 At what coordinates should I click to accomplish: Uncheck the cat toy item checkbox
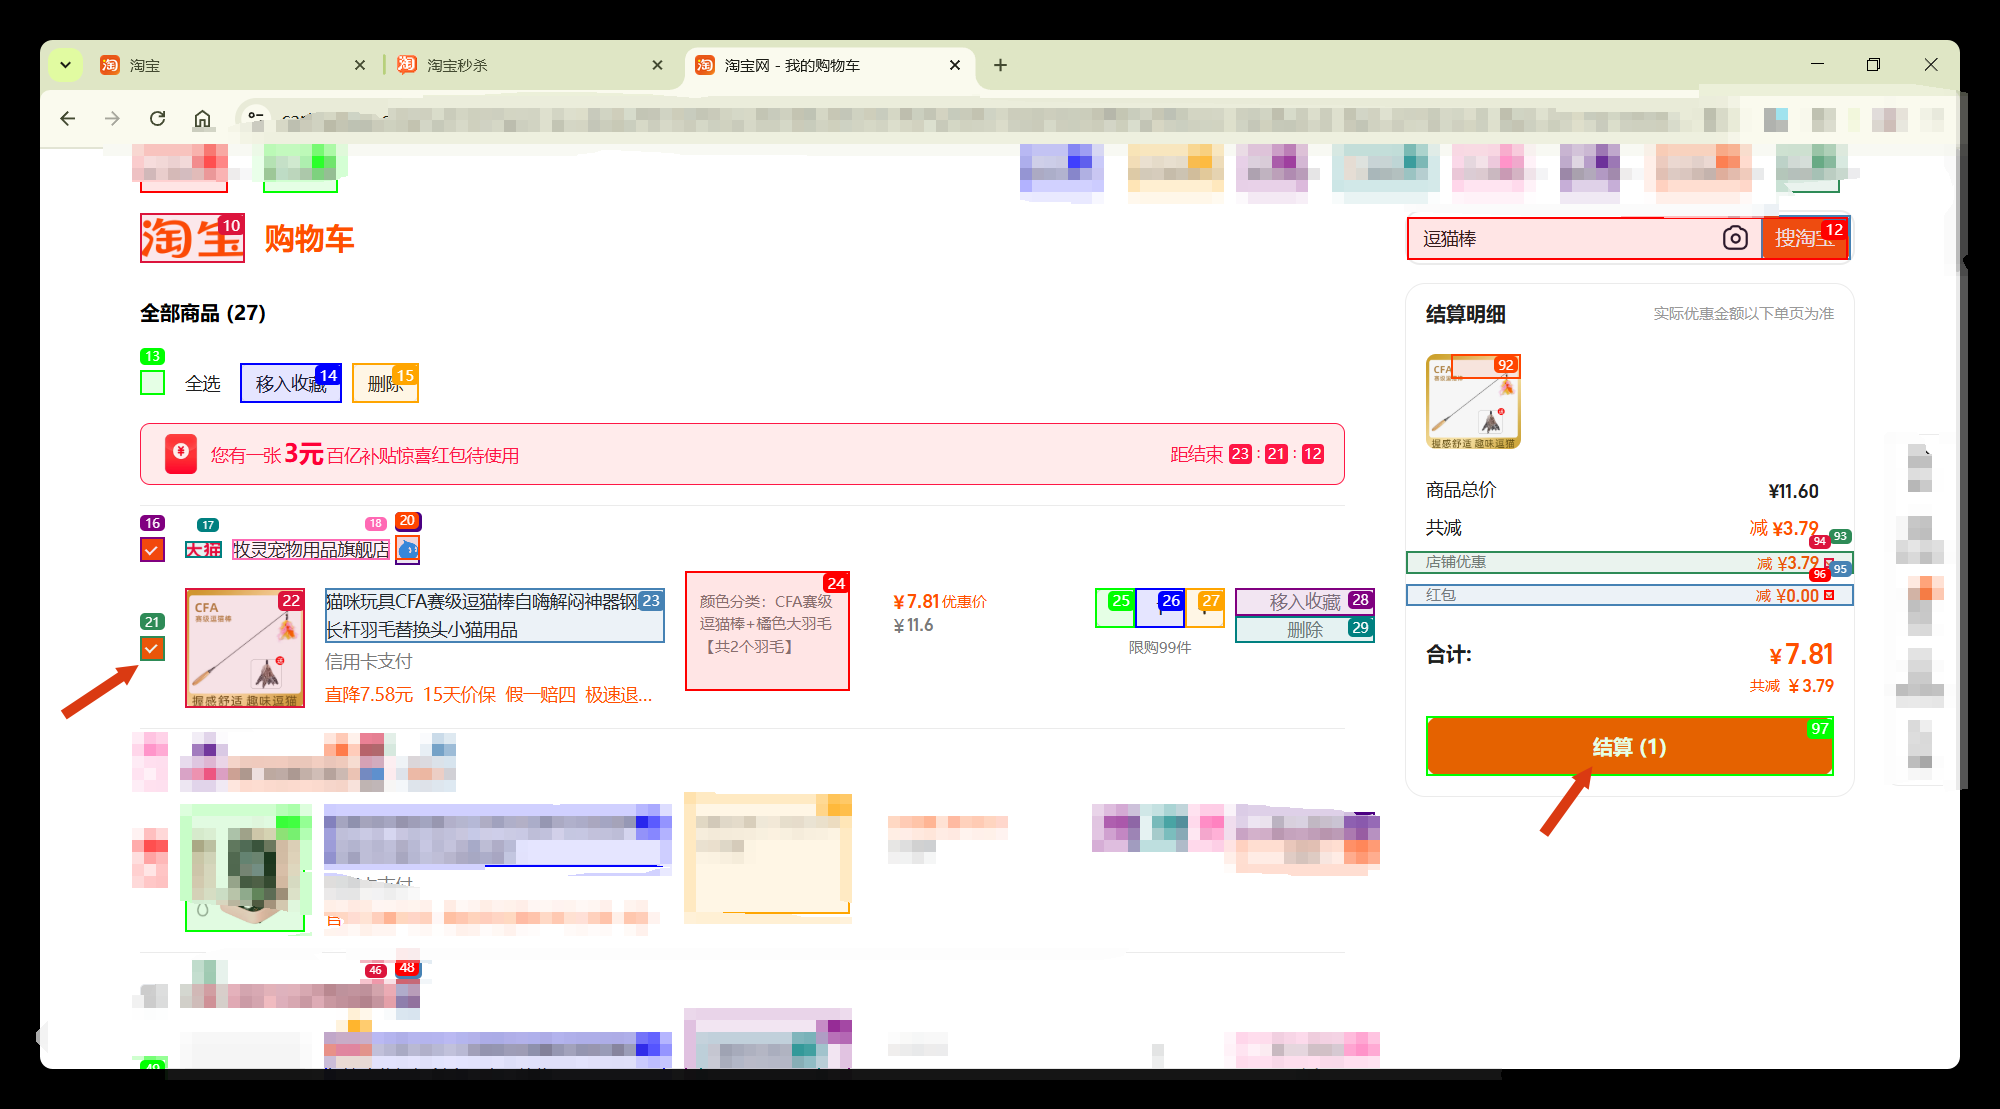pos(151,649)
